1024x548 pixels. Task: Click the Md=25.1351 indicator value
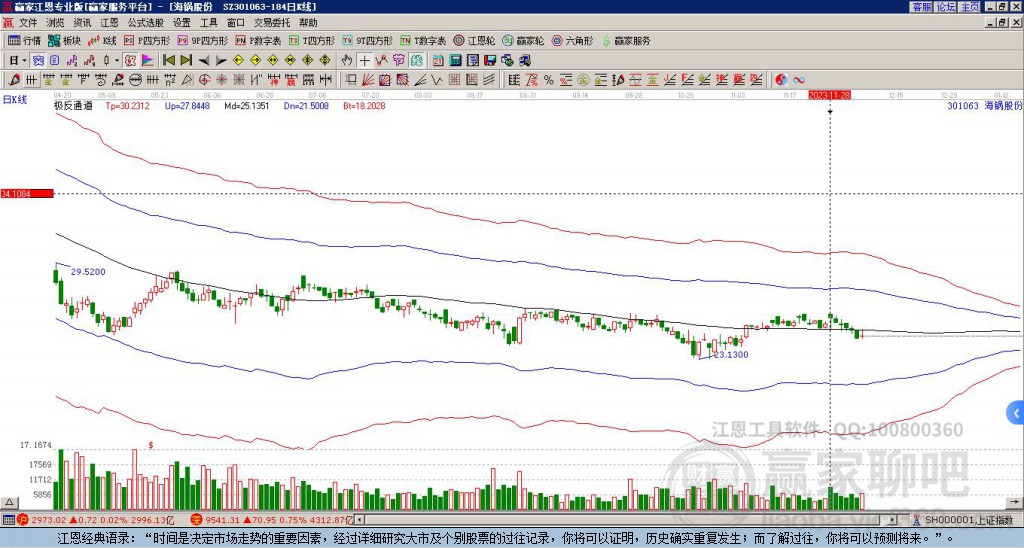(x=247, y=105)
